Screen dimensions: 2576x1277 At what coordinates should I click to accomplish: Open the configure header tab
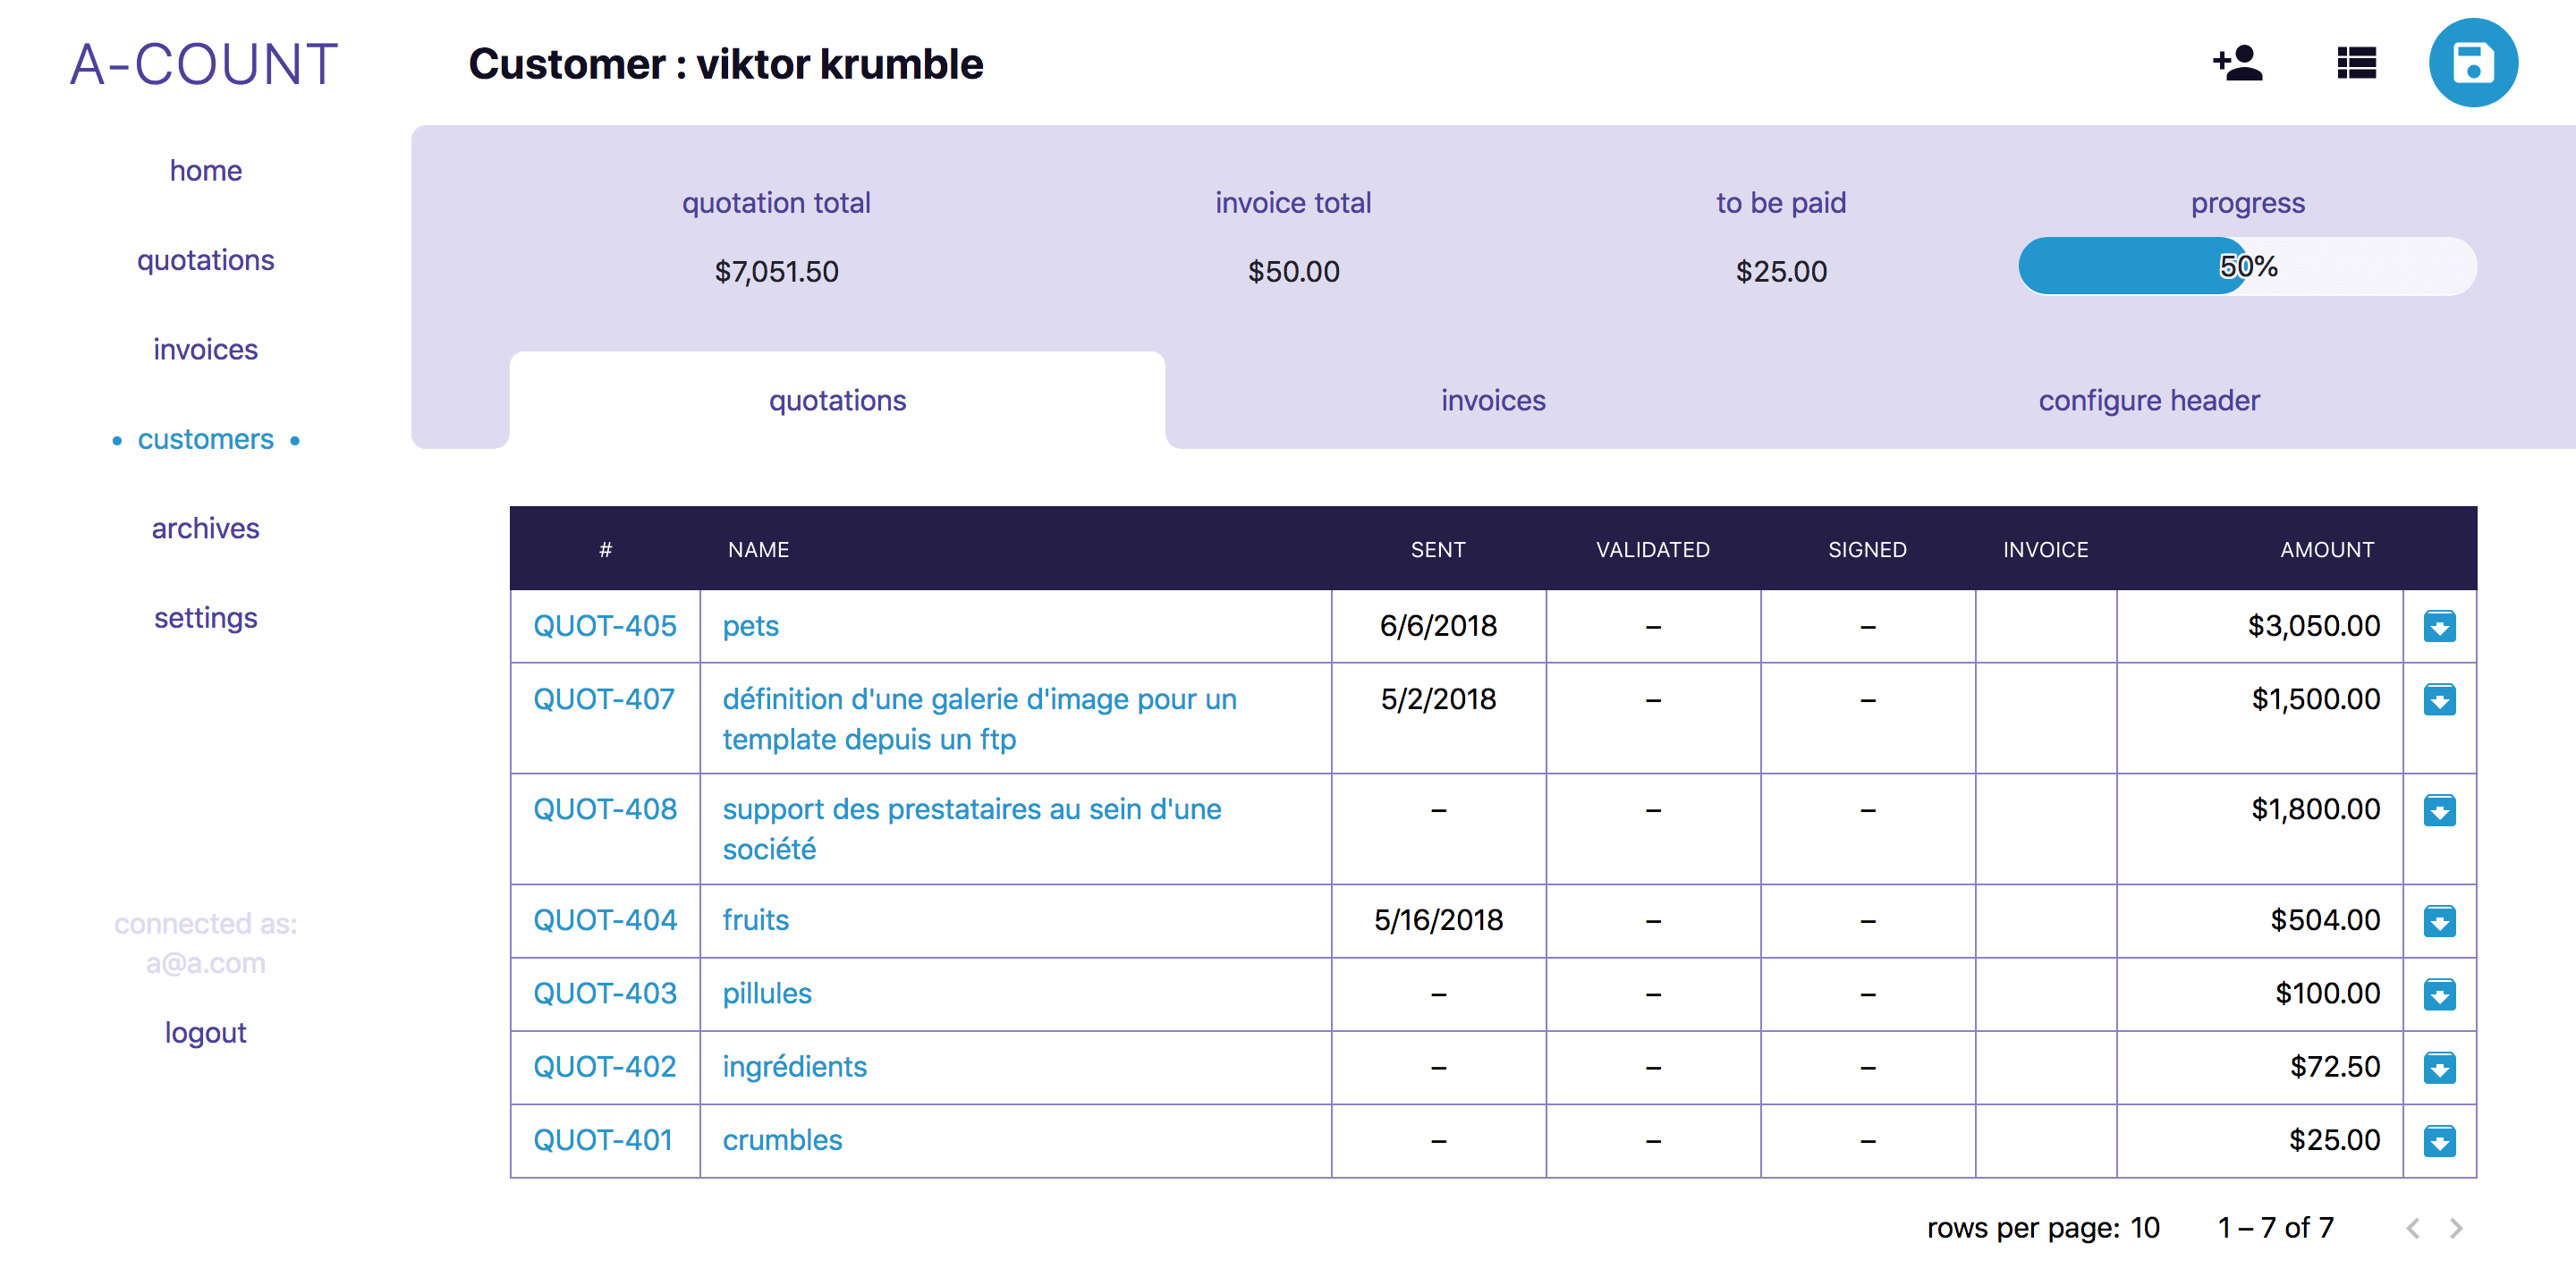point(2148,401)
